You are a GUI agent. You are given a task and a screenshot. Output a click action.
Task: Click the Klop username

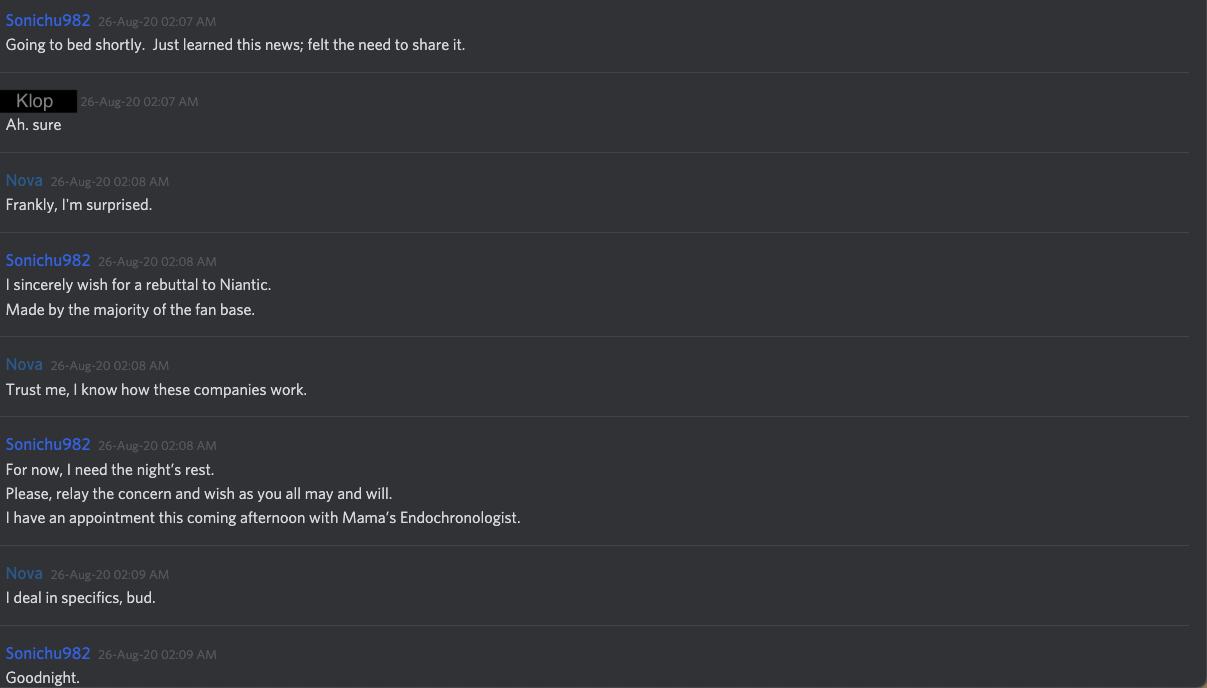(x=36, y=101)
